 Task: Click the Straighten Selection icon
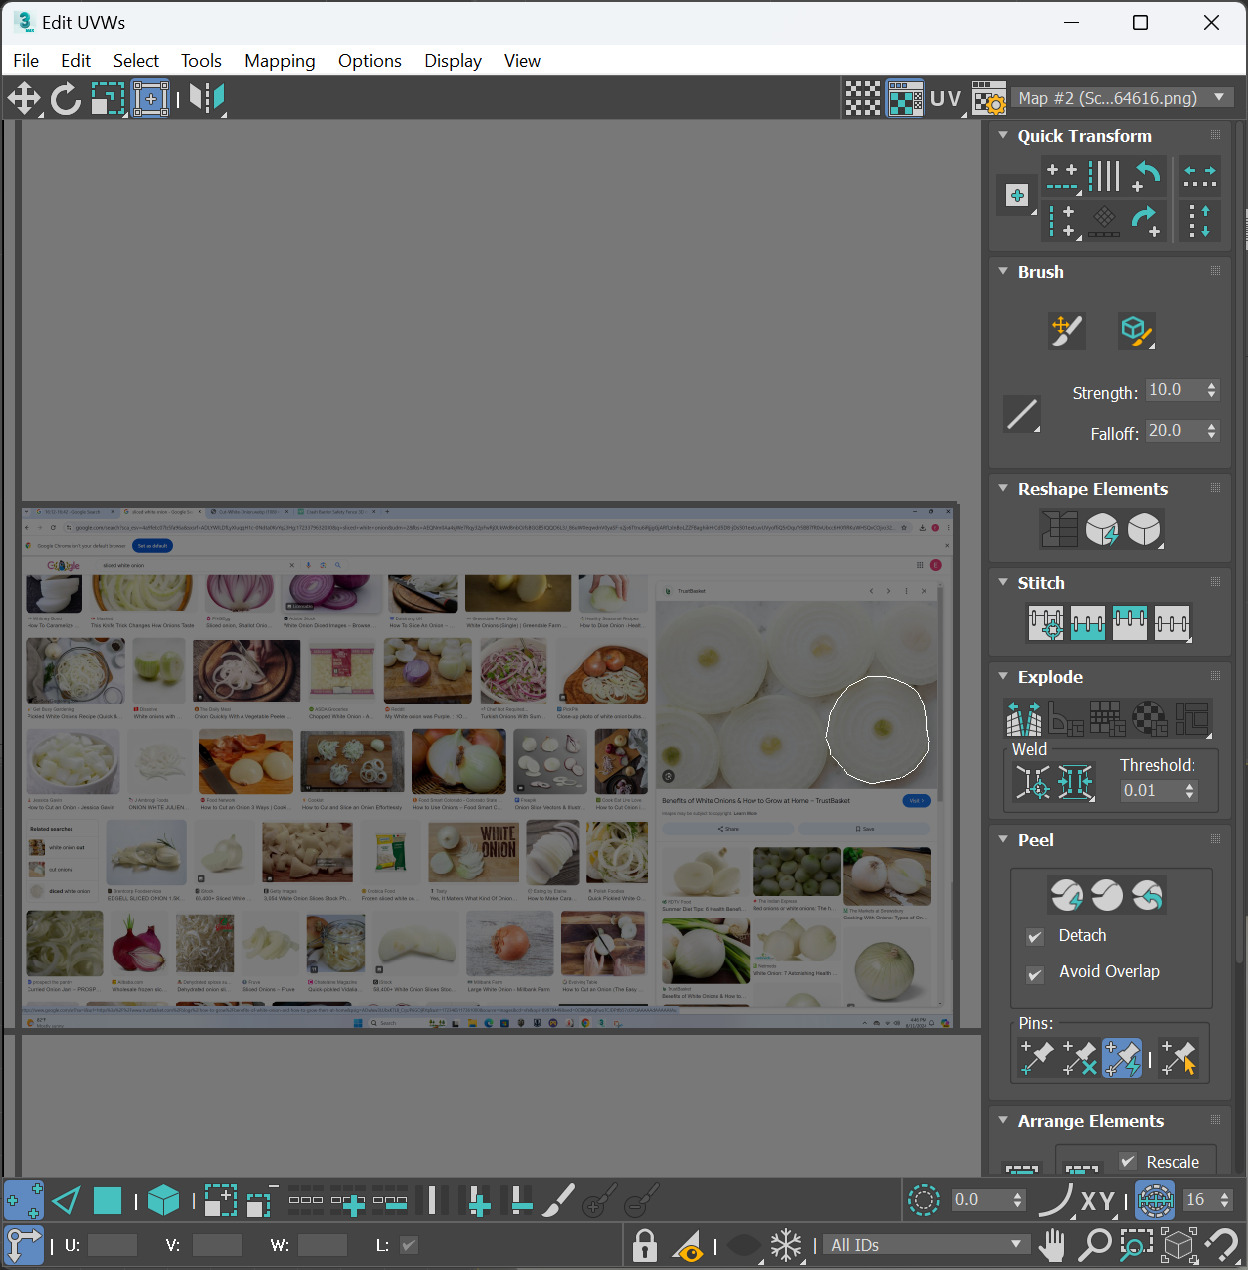(1059, 529)
